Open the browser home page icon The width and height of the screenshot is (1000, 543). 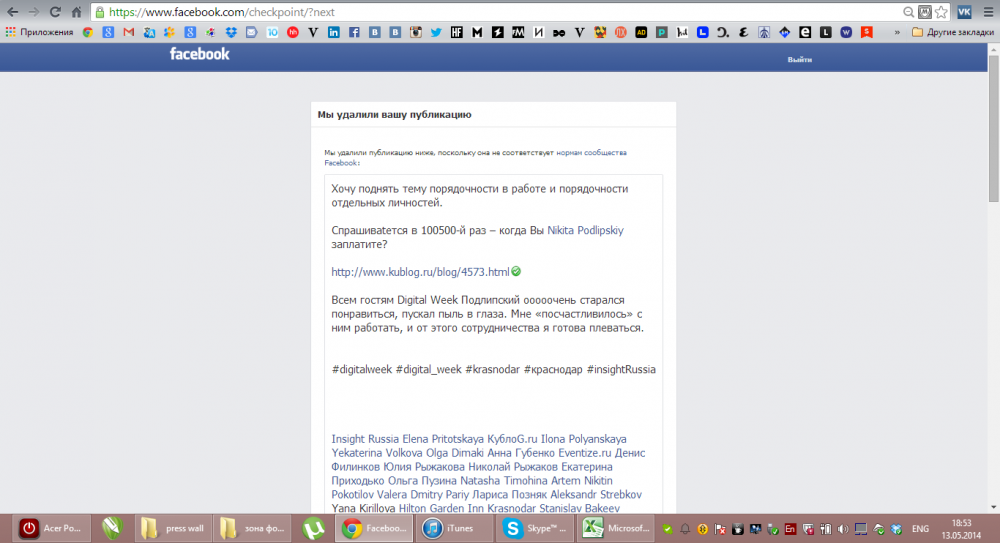click(x=77, y=12)
